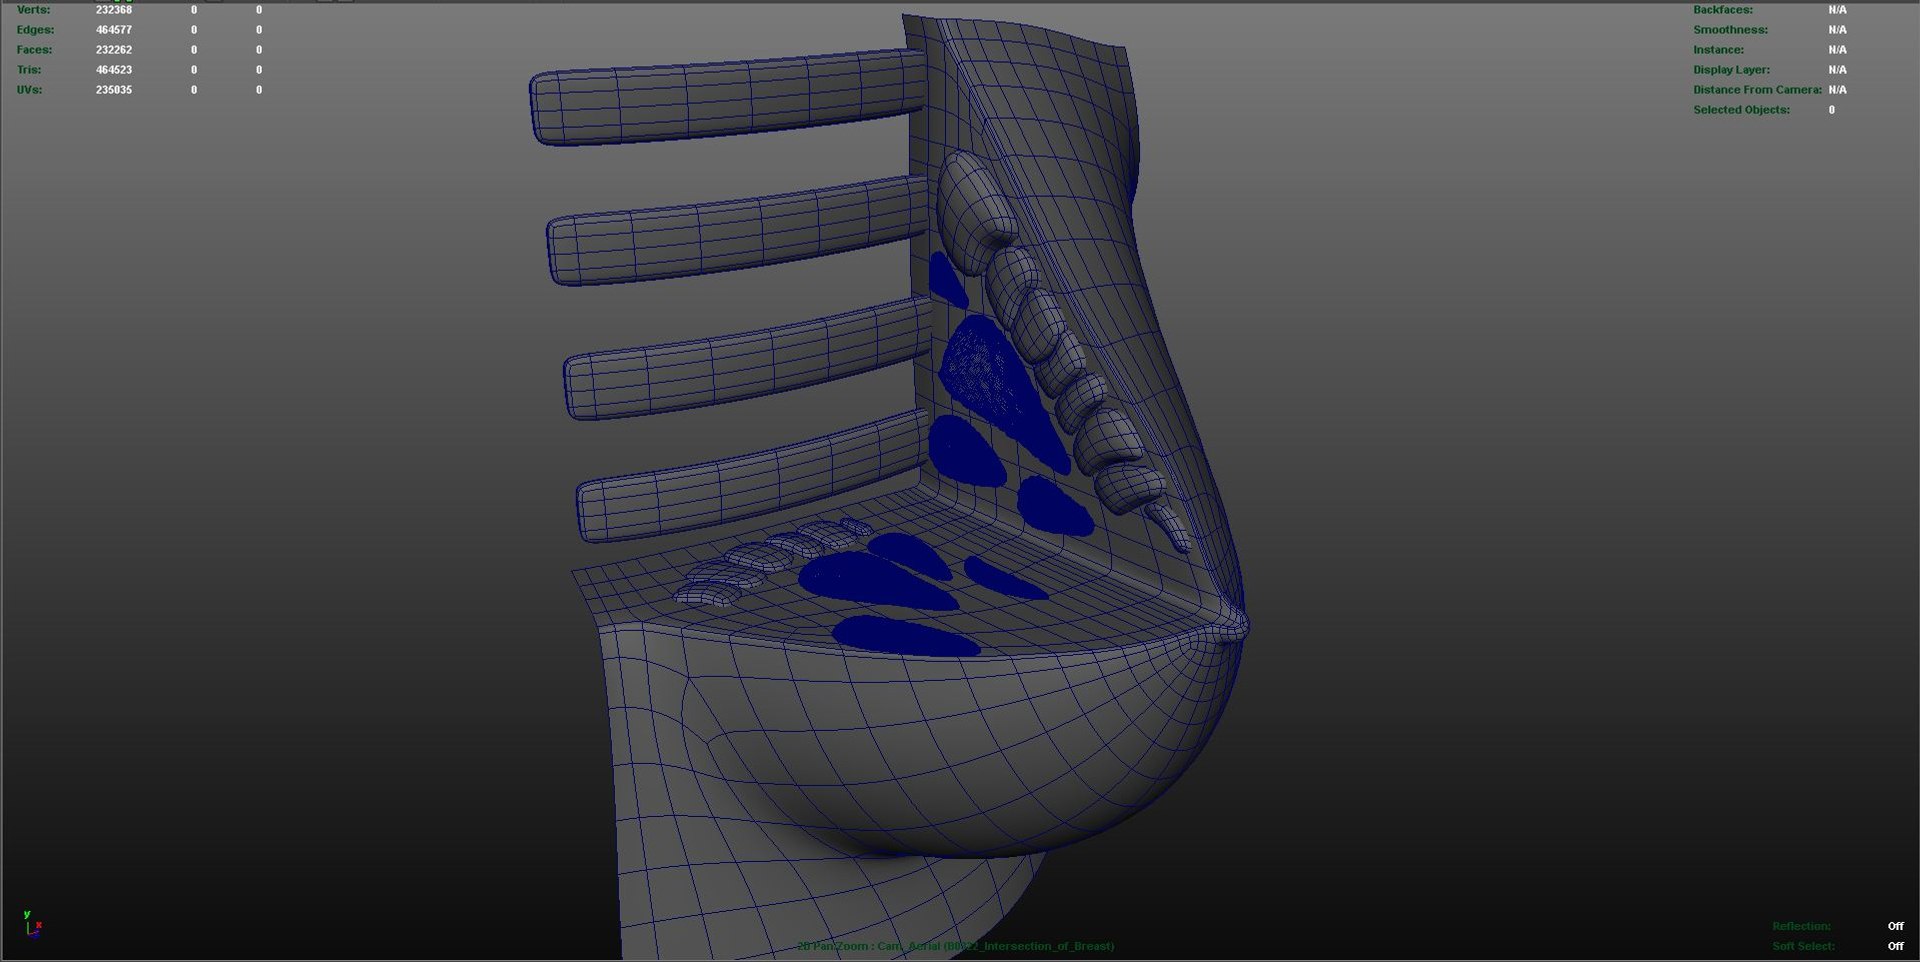Click the Edges count 464577
1920x962 pixels.
[x=114, y=30]
